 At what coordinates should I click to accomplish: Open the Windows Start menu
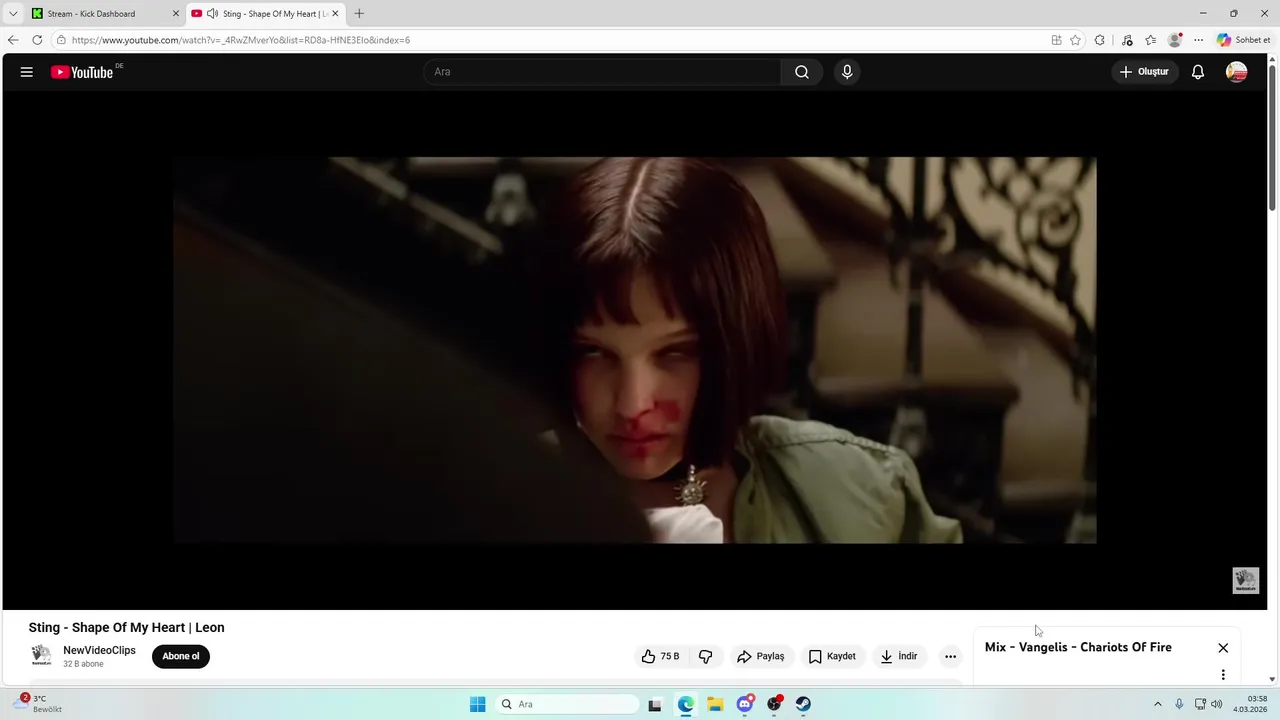click(478, 704)
